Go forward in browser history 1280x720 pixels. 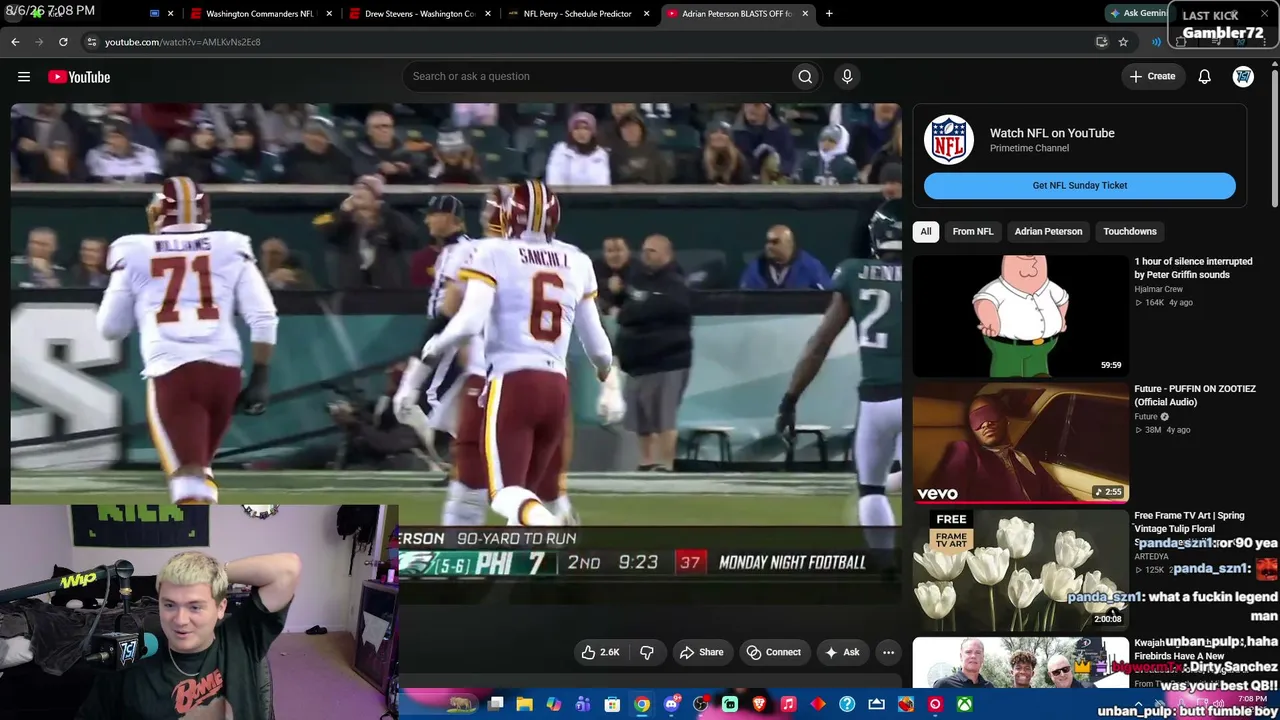pos(39,42)
